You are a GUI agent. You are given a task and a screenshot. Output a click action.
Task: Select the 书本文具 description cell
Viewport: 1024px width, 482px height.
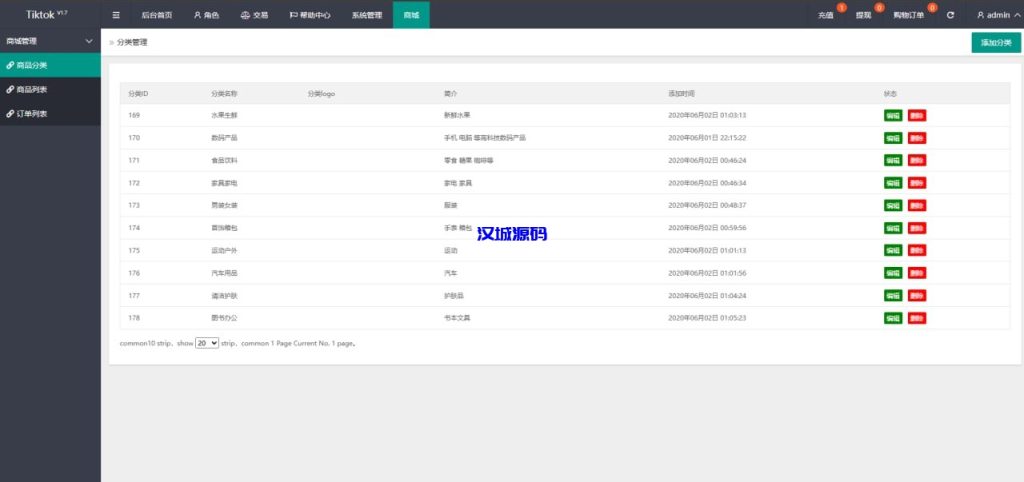click(x=456, y=318)
